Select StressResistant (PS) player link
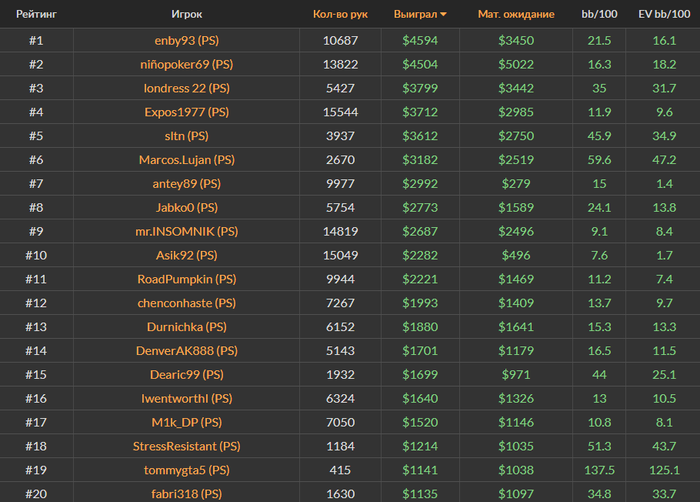This screenshot has width=700, height=502. tap(187, 446)
